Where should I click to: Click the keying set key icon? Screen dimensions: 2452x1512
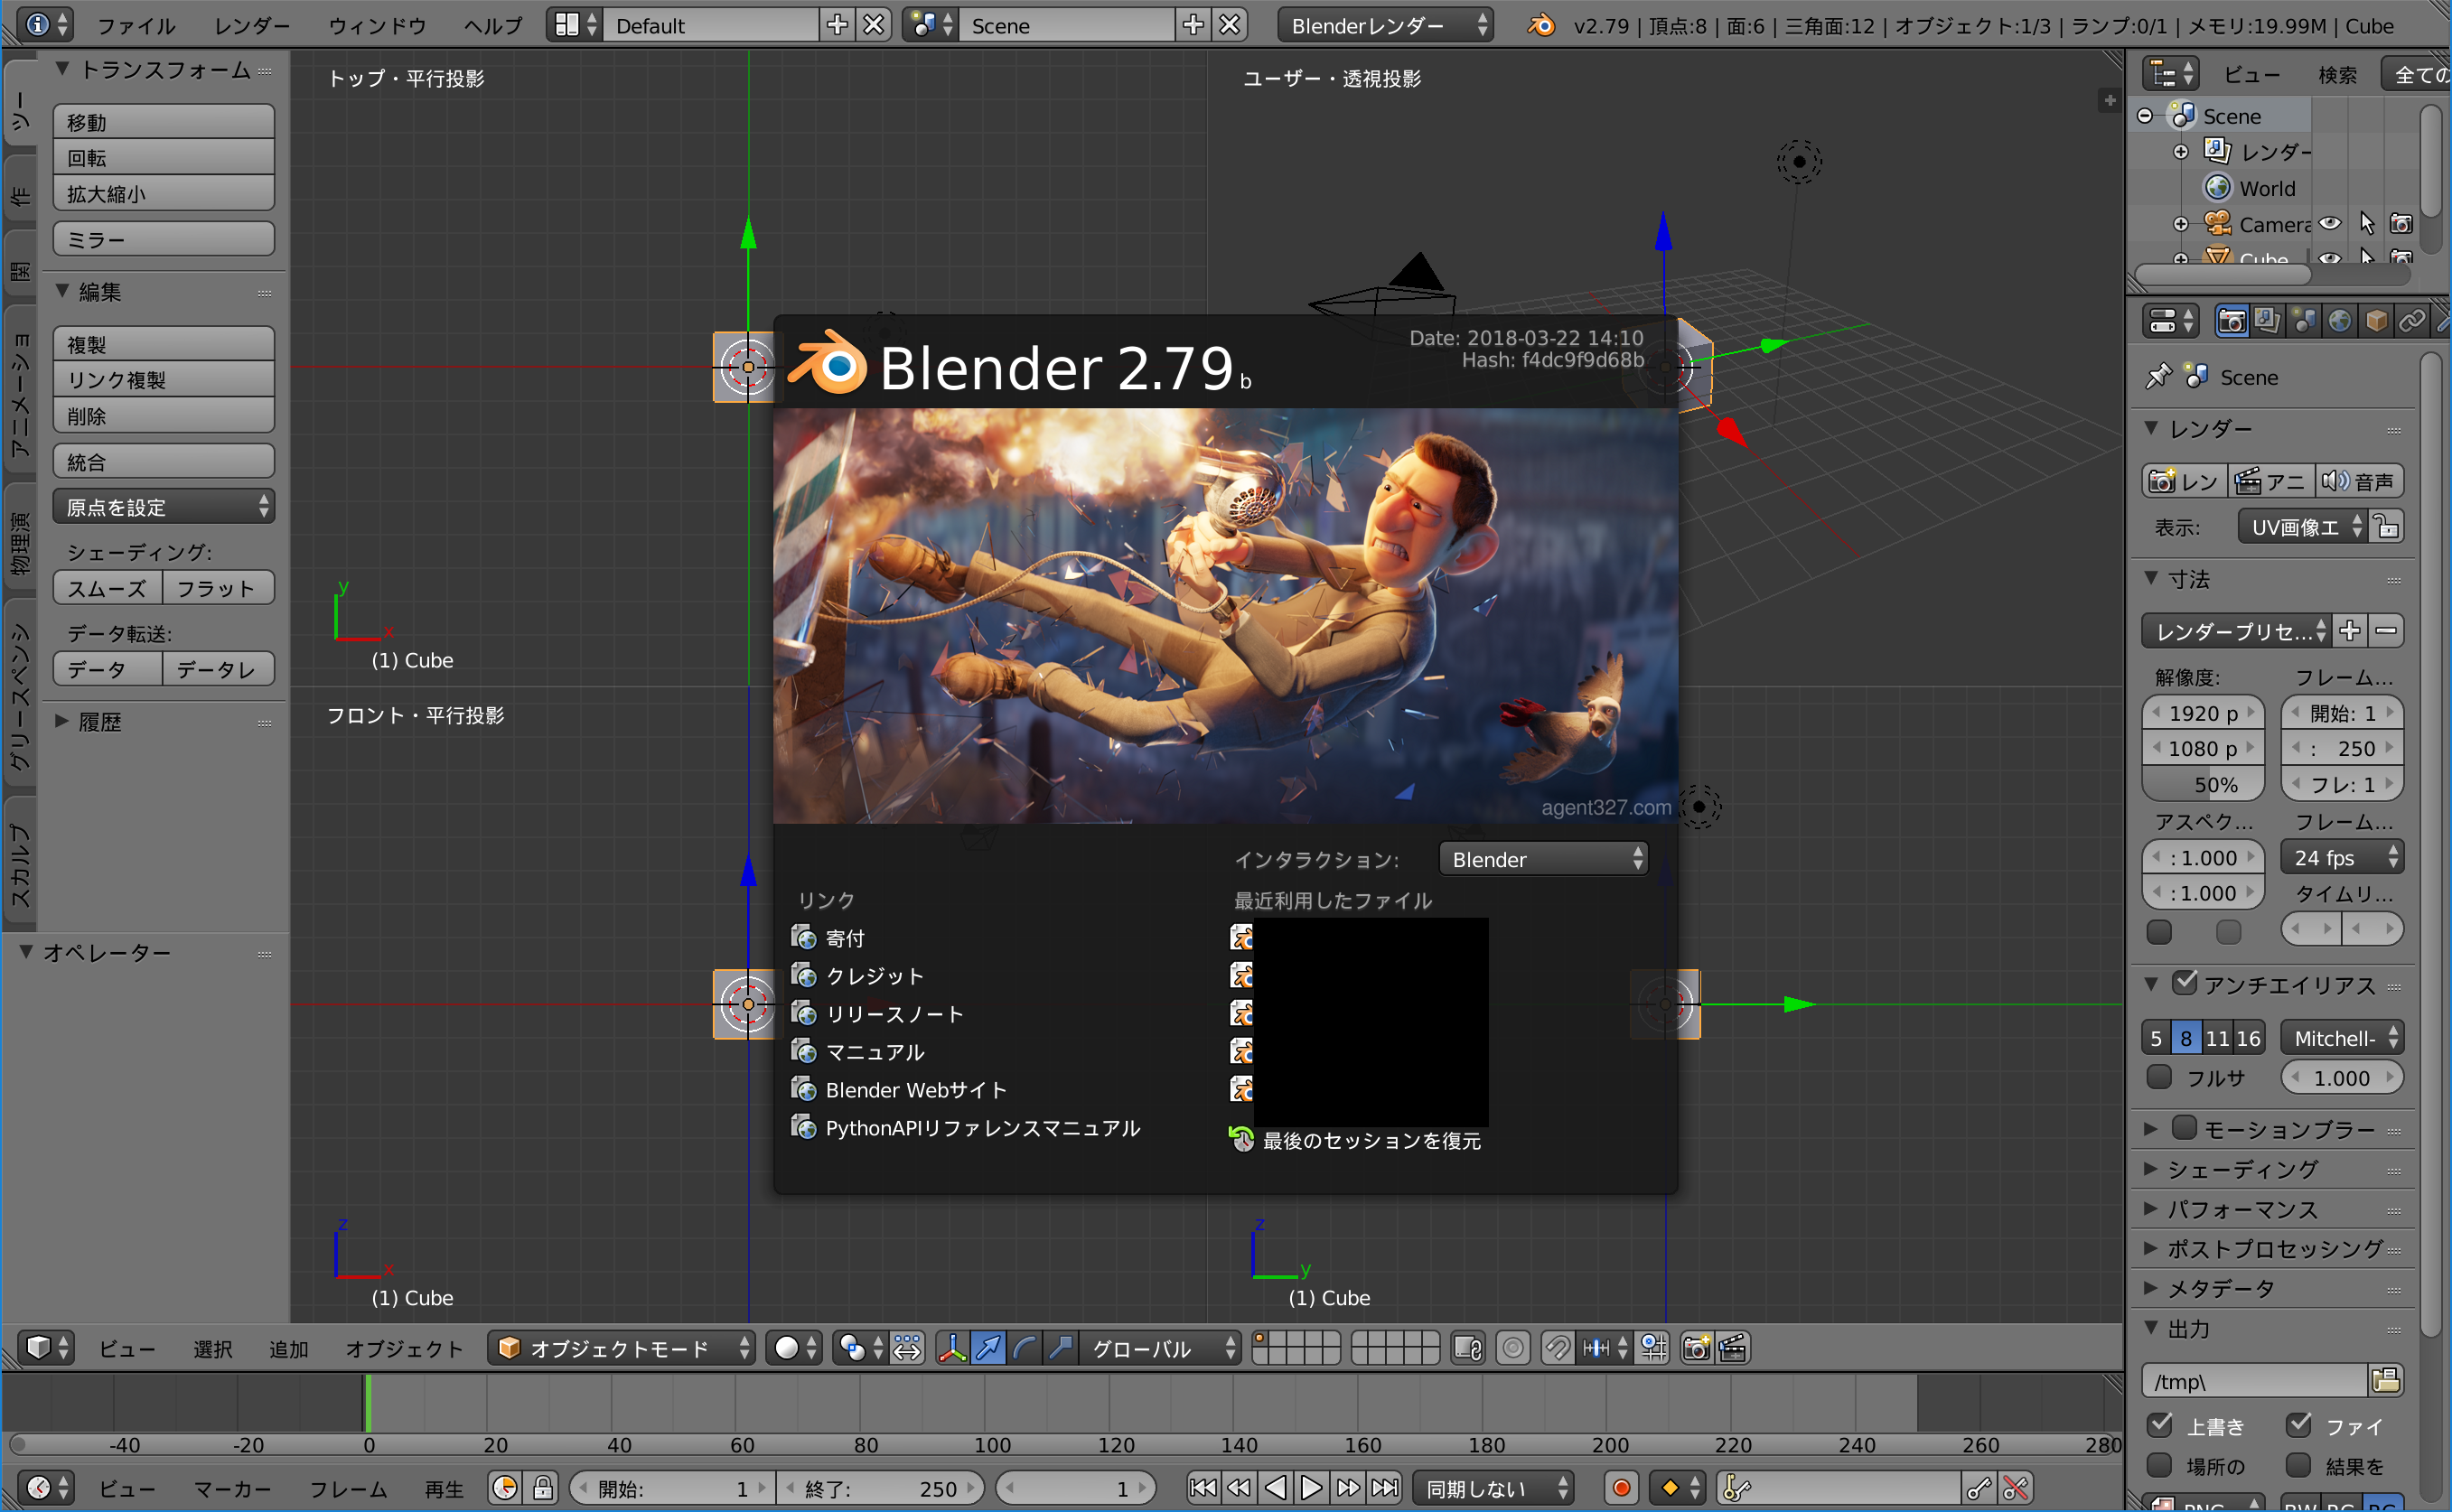(1738, 1488)
